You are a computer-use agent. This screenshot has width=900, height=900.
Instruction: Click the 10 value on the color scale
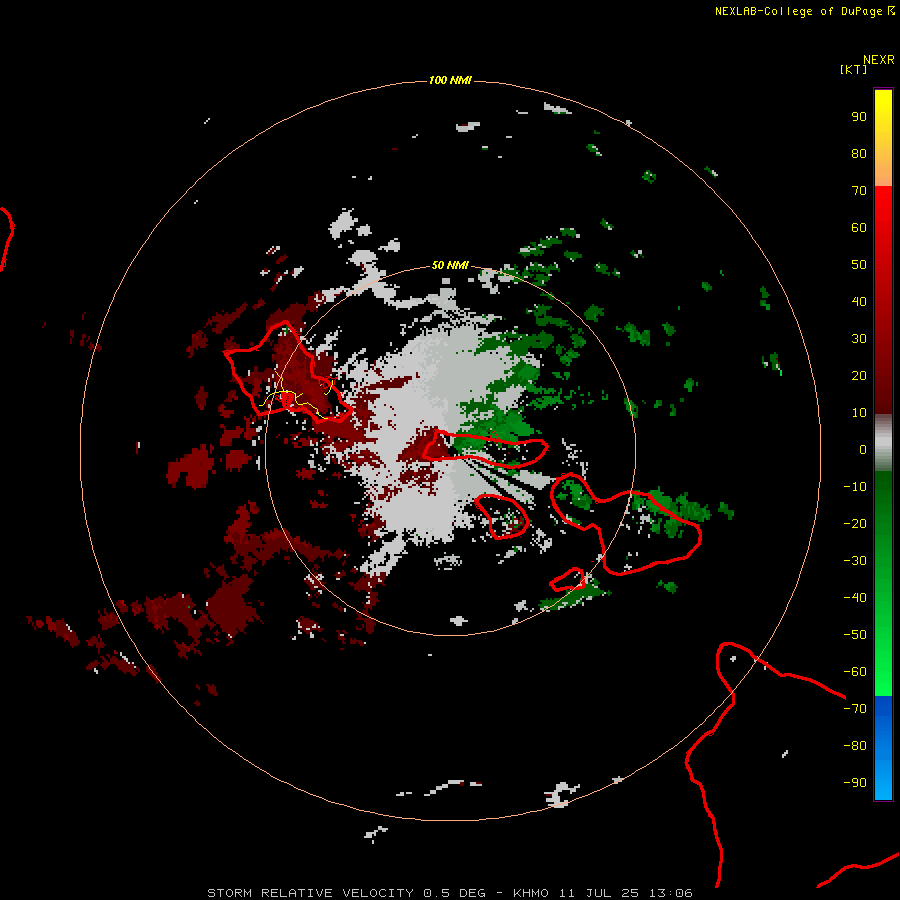(859, 413)
